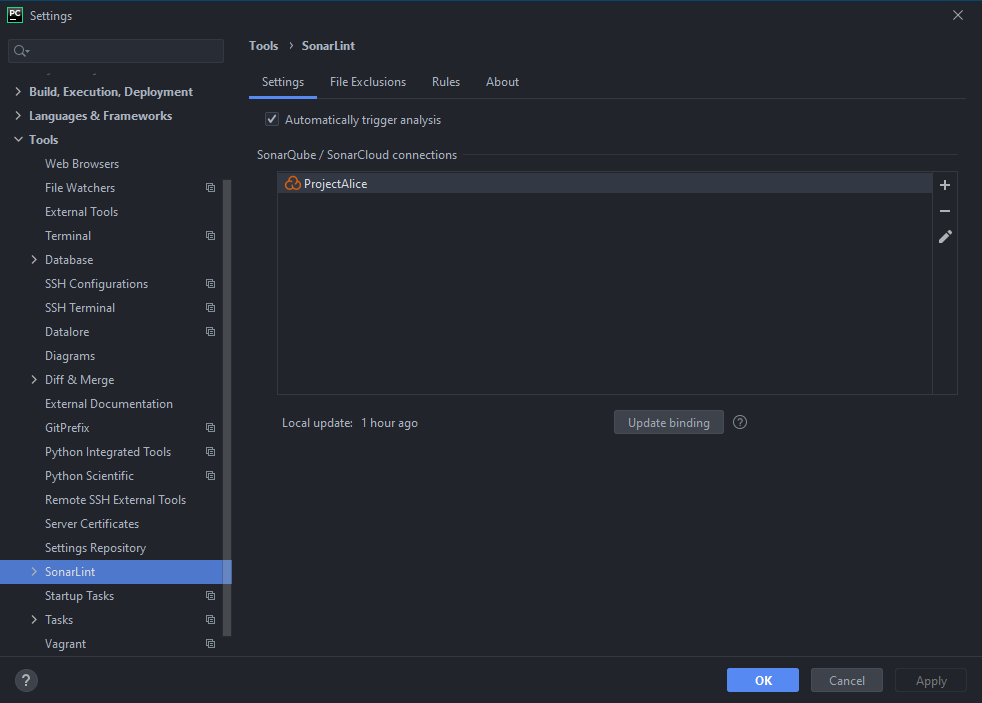Image resolution: width=982 pixels, height=703 pixels.
Task: Expand the Database node
Action: point(34,260)
